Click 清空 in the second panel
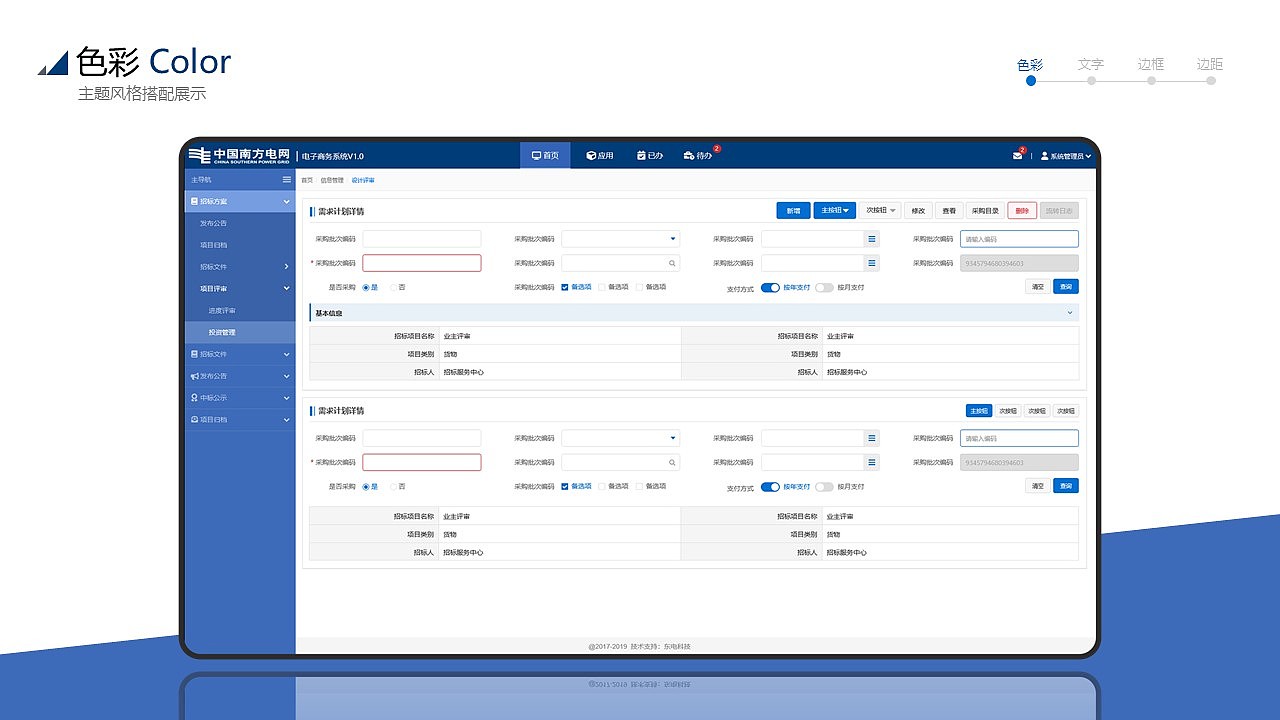1280x720 pixels. pyautogui.click(x=1037, y=486)
